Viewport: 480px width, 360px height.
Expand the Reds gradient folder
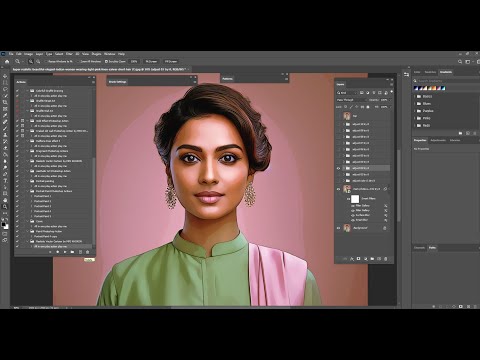coord(415,125)
